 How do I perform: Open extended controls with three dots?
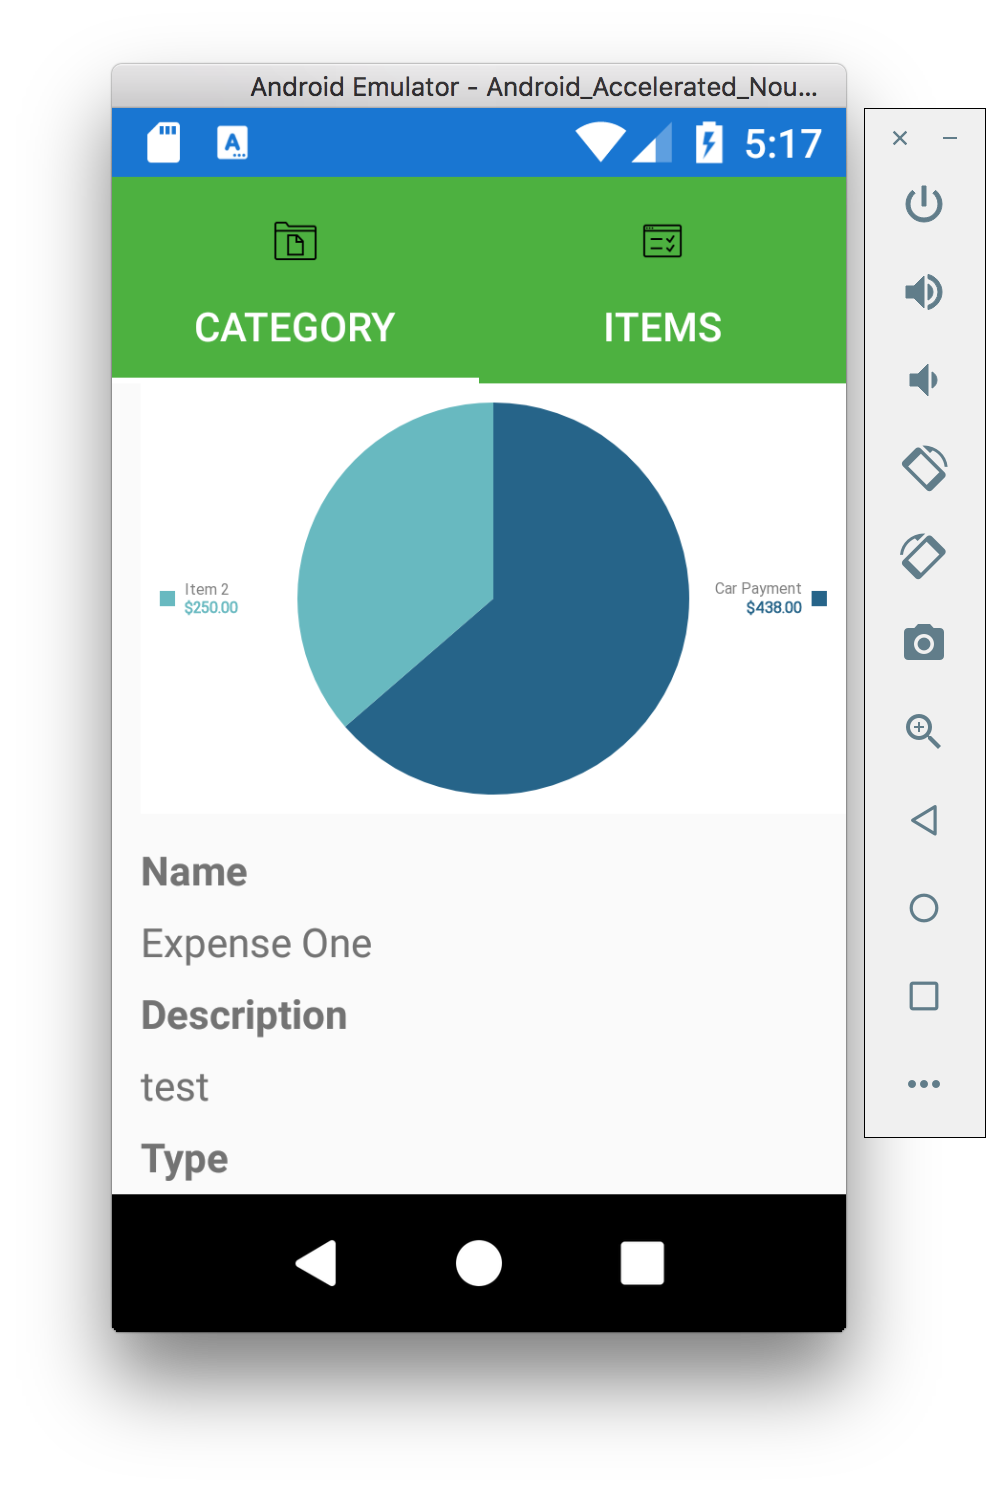924,1084
